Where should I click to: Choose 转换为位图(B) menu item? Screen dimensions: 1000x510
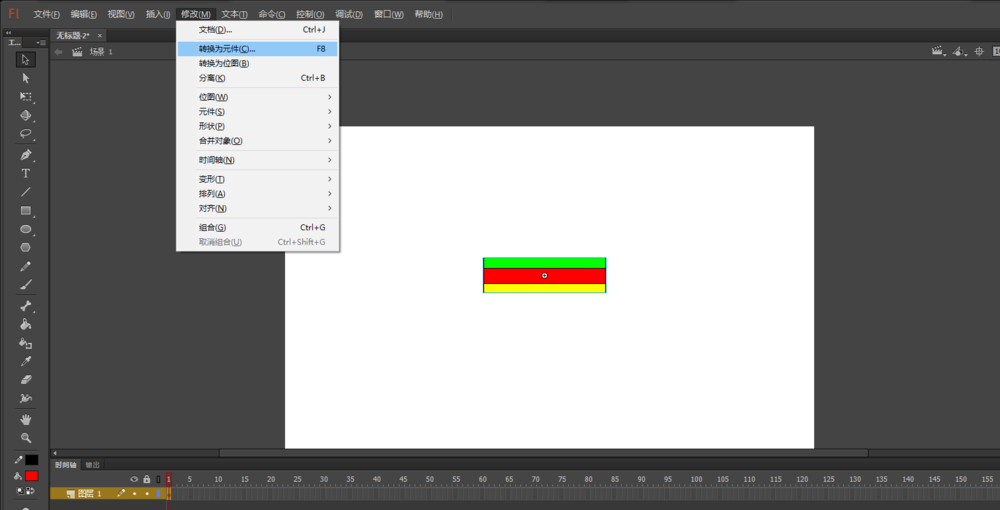[258, 63]
